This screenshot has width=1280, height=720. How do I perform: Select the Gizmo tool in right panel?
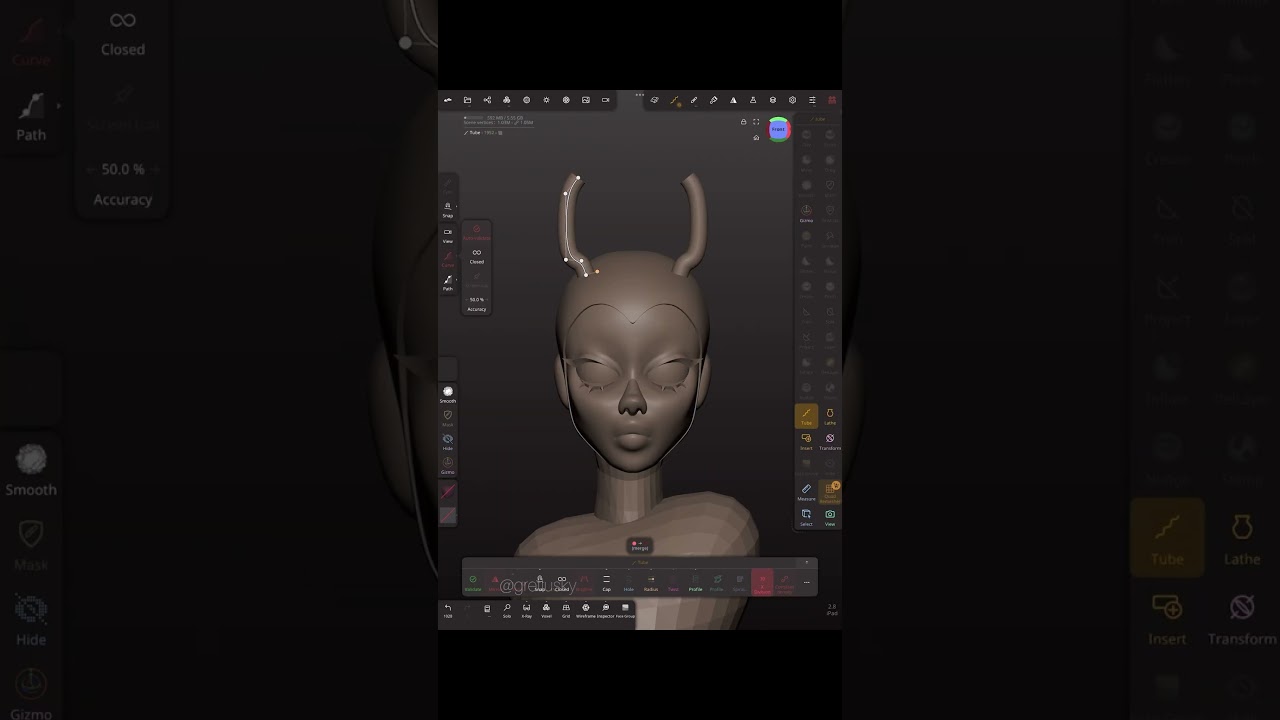coord(806,213)
